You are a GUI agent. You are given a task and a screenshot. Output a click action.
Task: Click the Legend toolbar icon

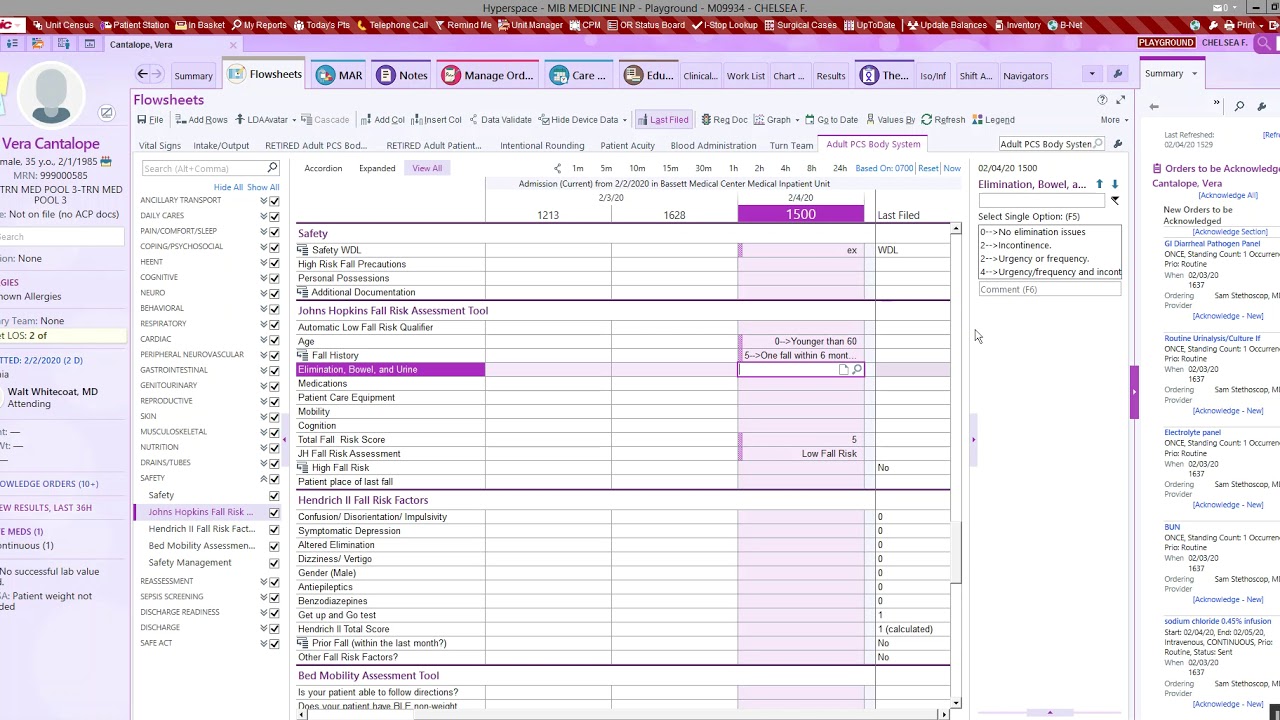click(x=993, y=120)
